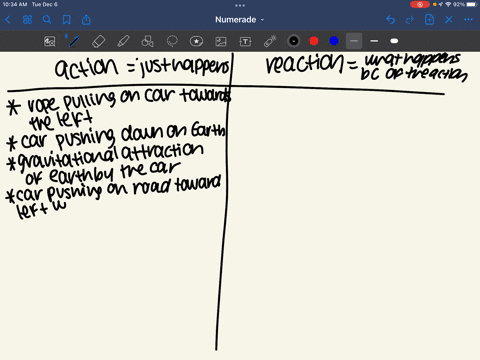Select the medium stroke width

374,41
